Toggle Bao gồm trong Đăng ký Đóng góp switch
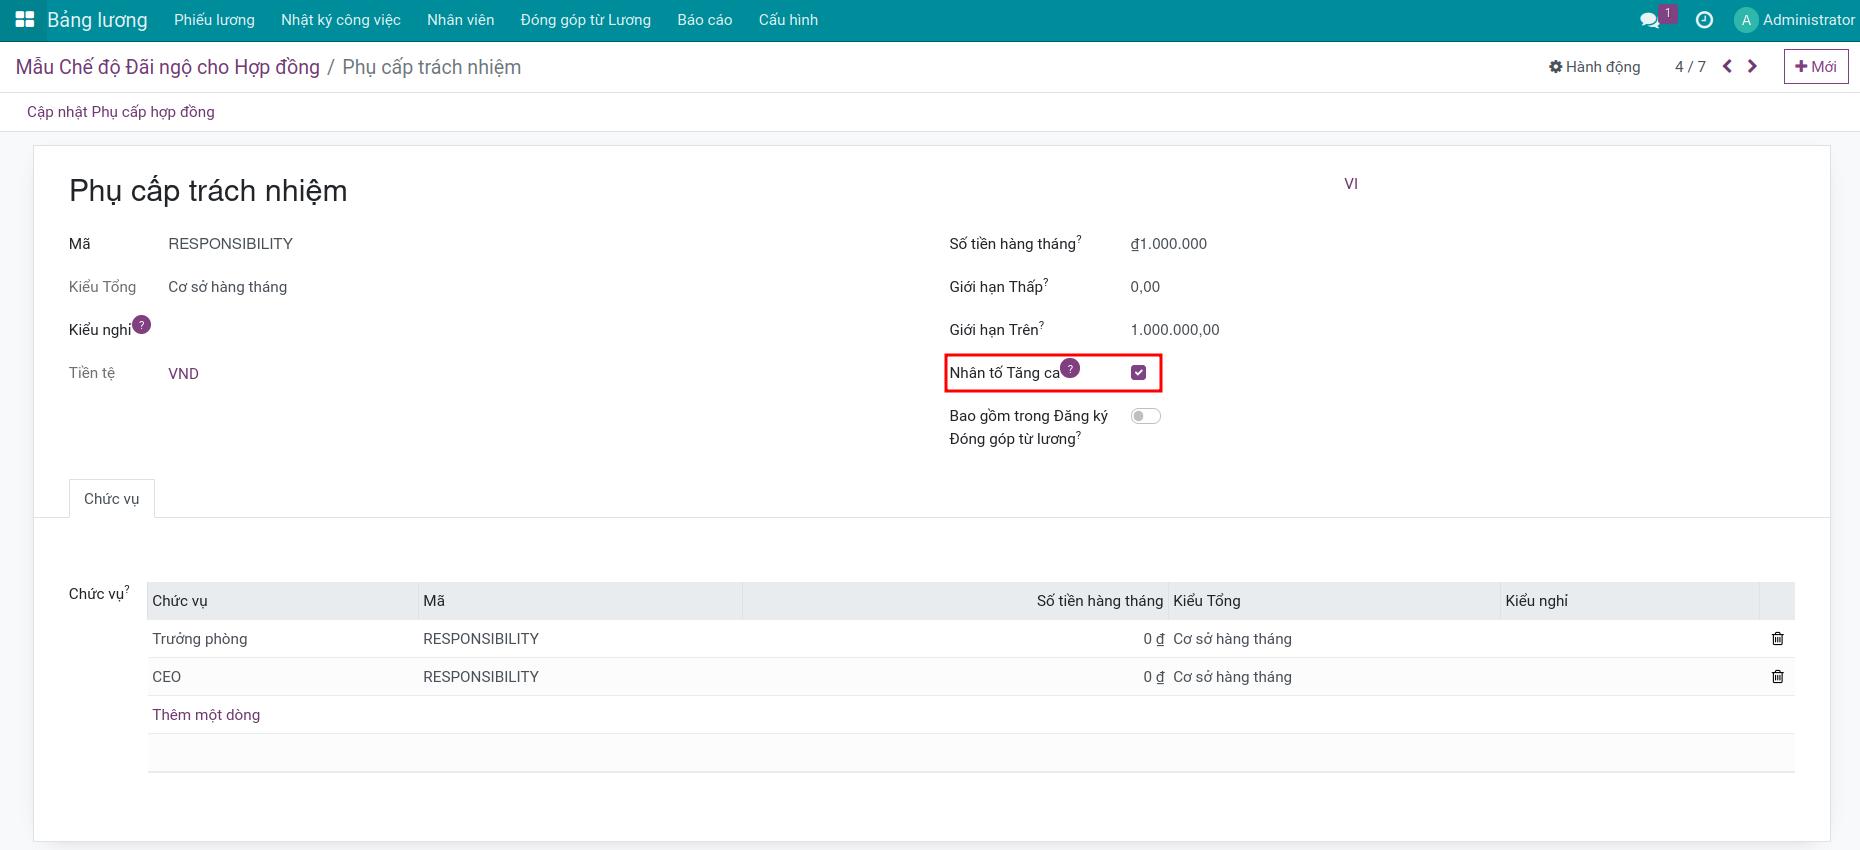 pyautogui.click(x=1145, y=416)
